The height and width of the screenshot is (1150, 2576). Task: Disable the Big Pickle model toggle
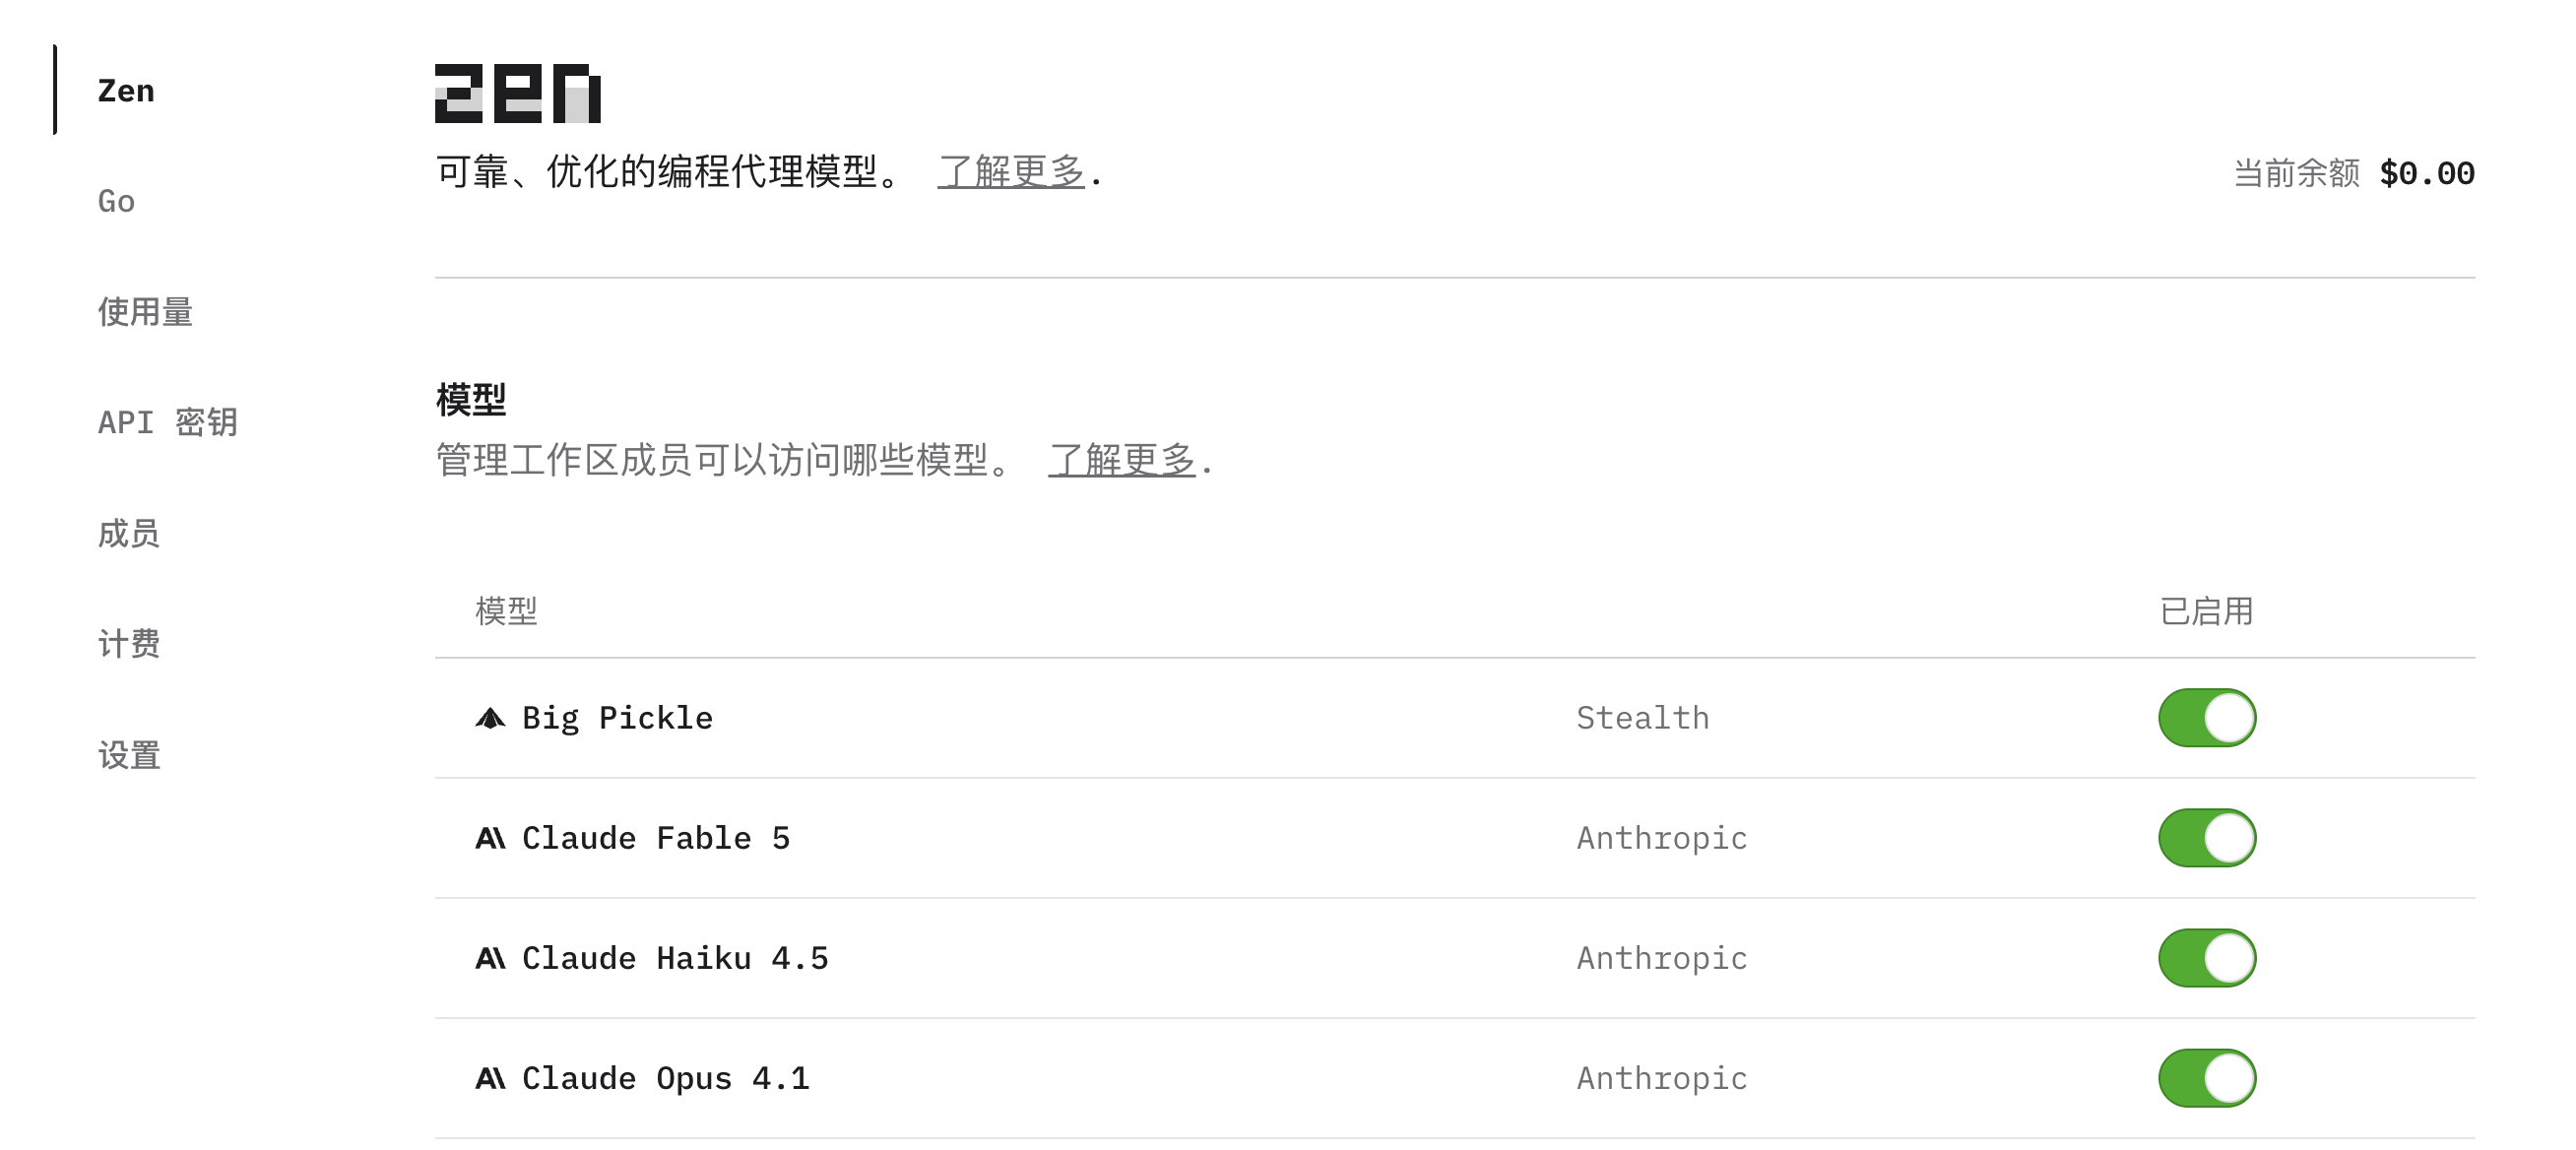pos(2207,718)
